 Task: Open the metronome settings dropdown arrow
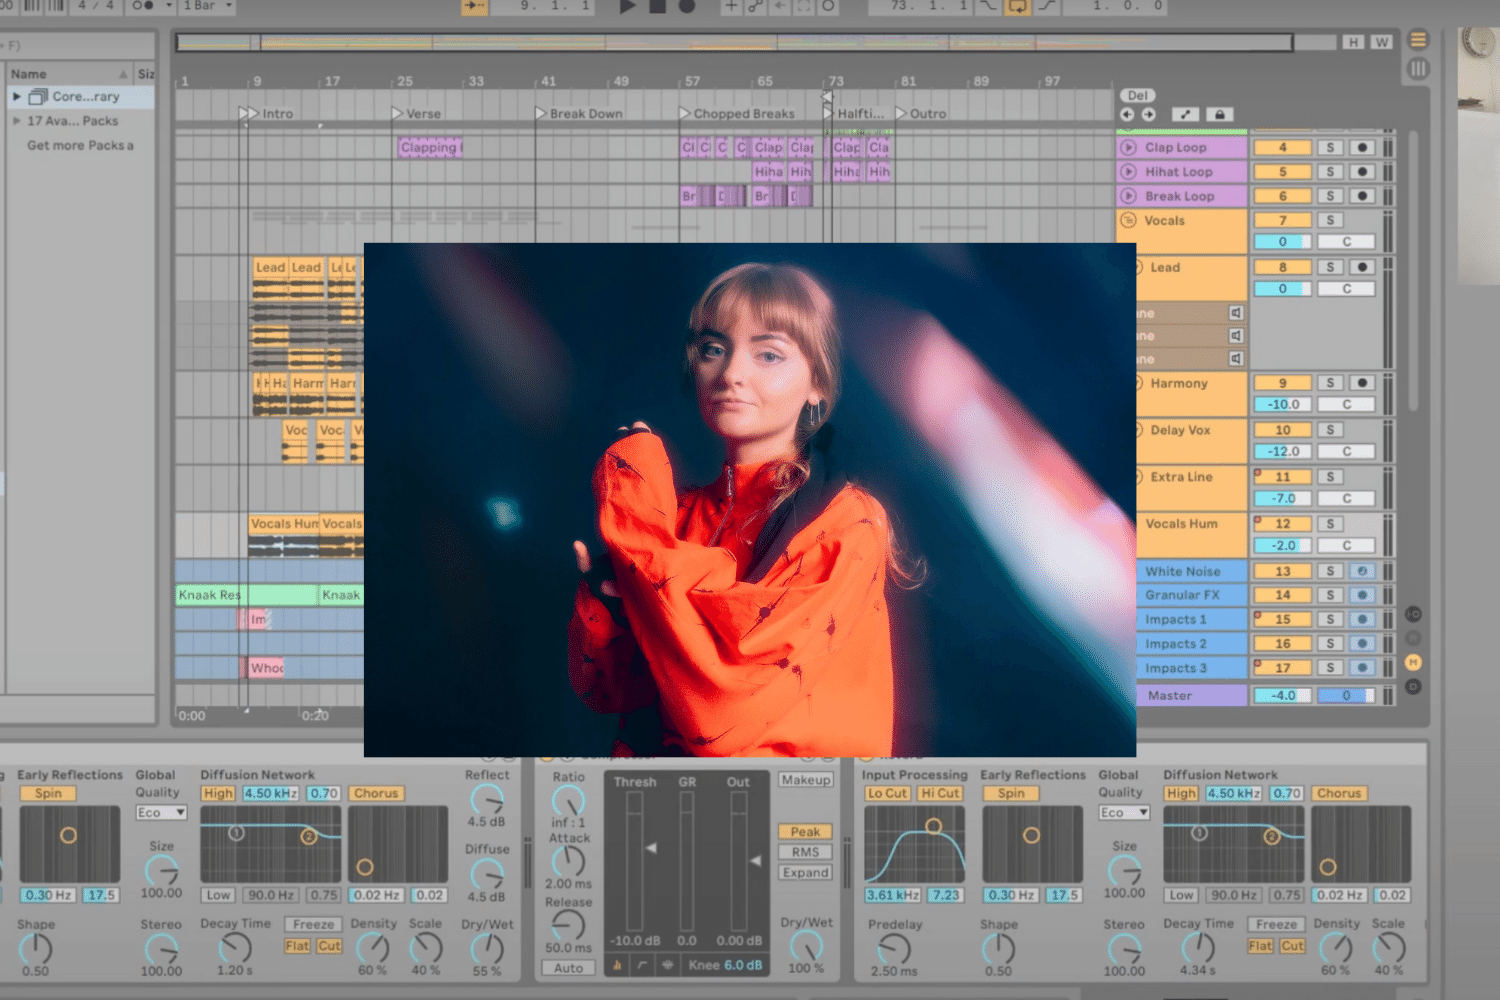[169, 6]
